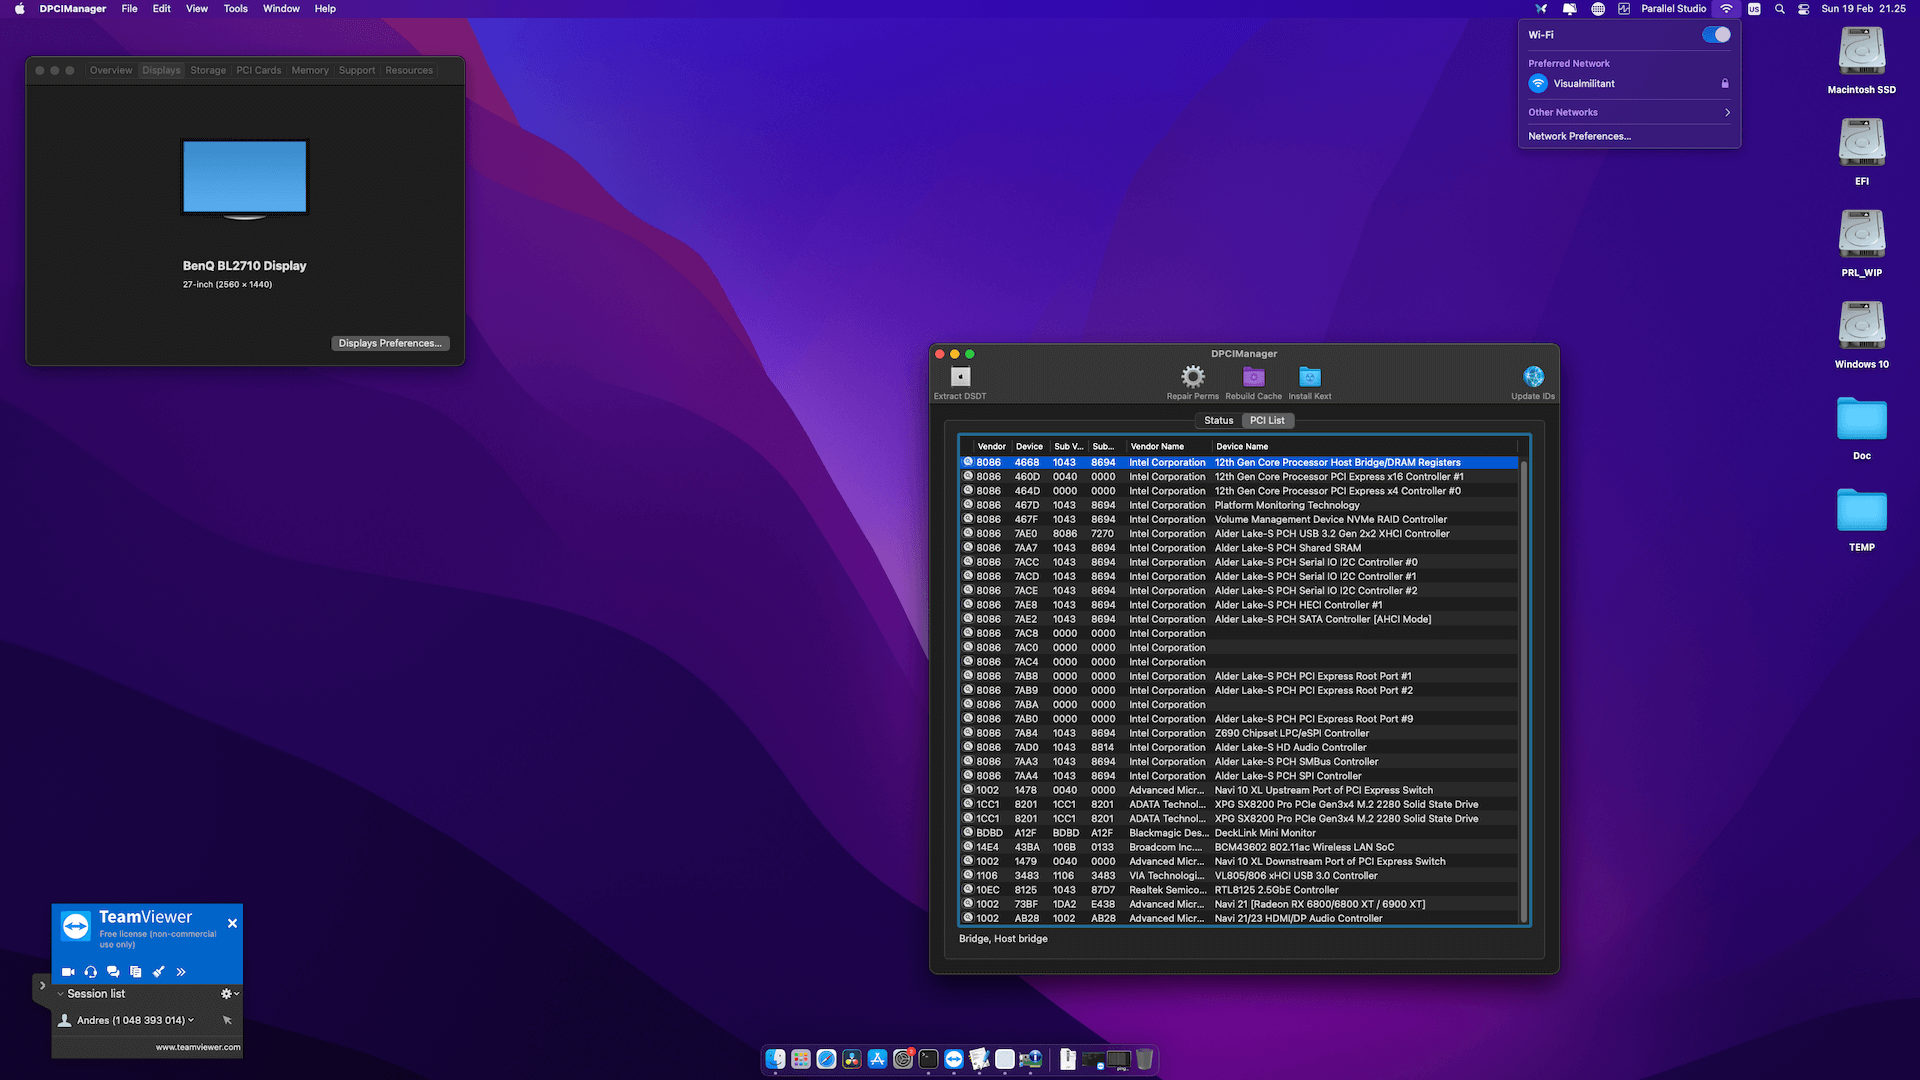Open the Memory tab in About This Mac
1920x1080 pixels.
310,71
